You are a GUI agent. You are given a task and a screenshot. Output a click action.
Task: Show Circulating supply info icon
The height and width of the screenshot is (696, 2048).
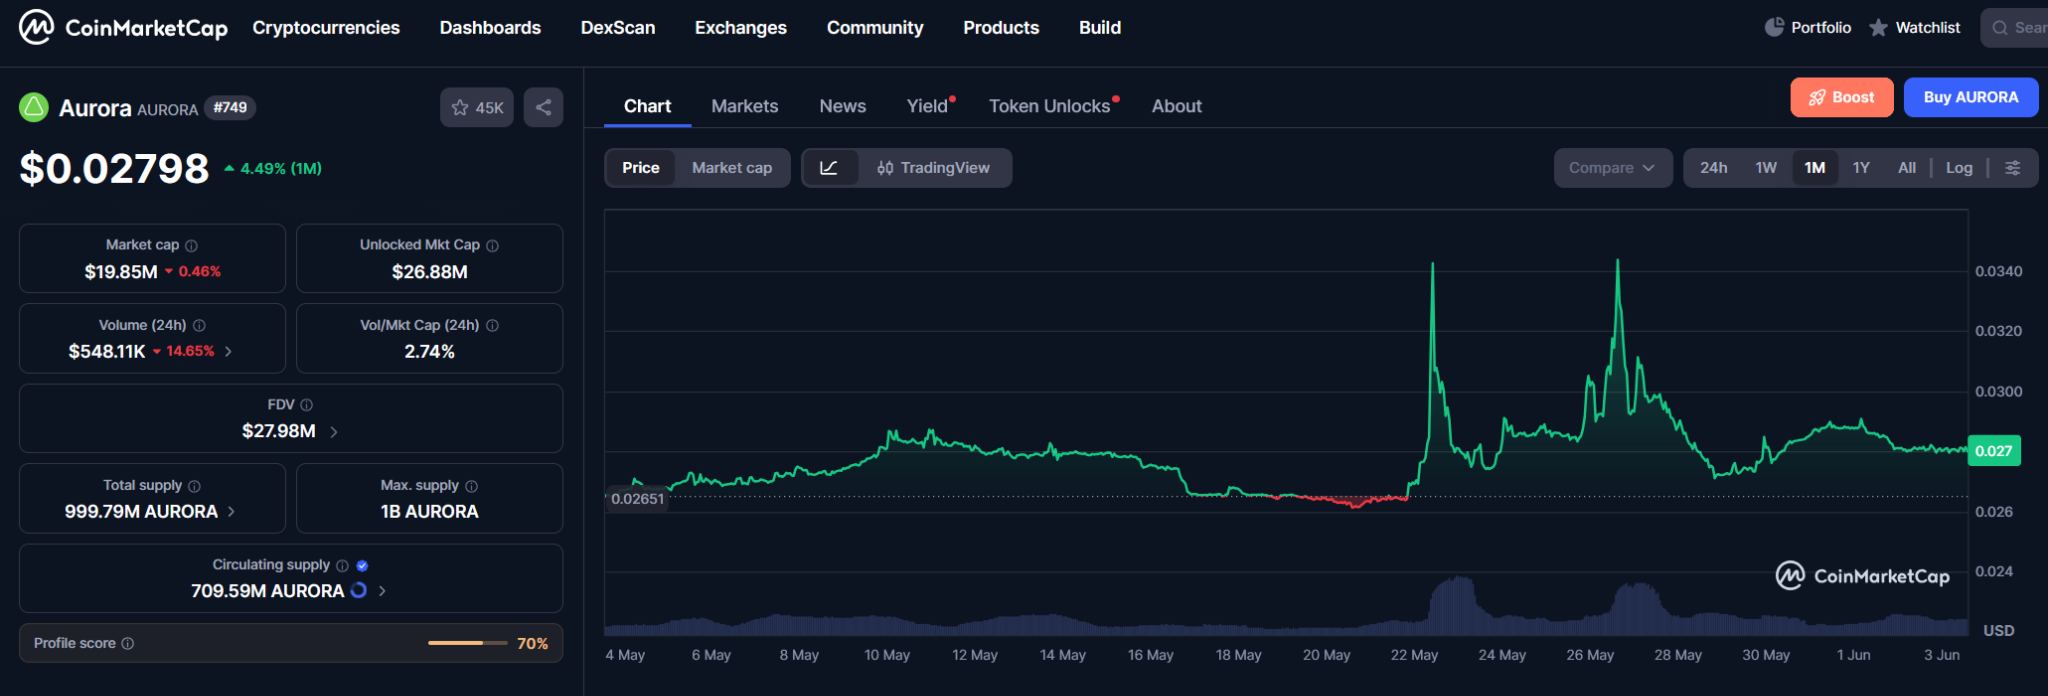[x=342, y=565]
